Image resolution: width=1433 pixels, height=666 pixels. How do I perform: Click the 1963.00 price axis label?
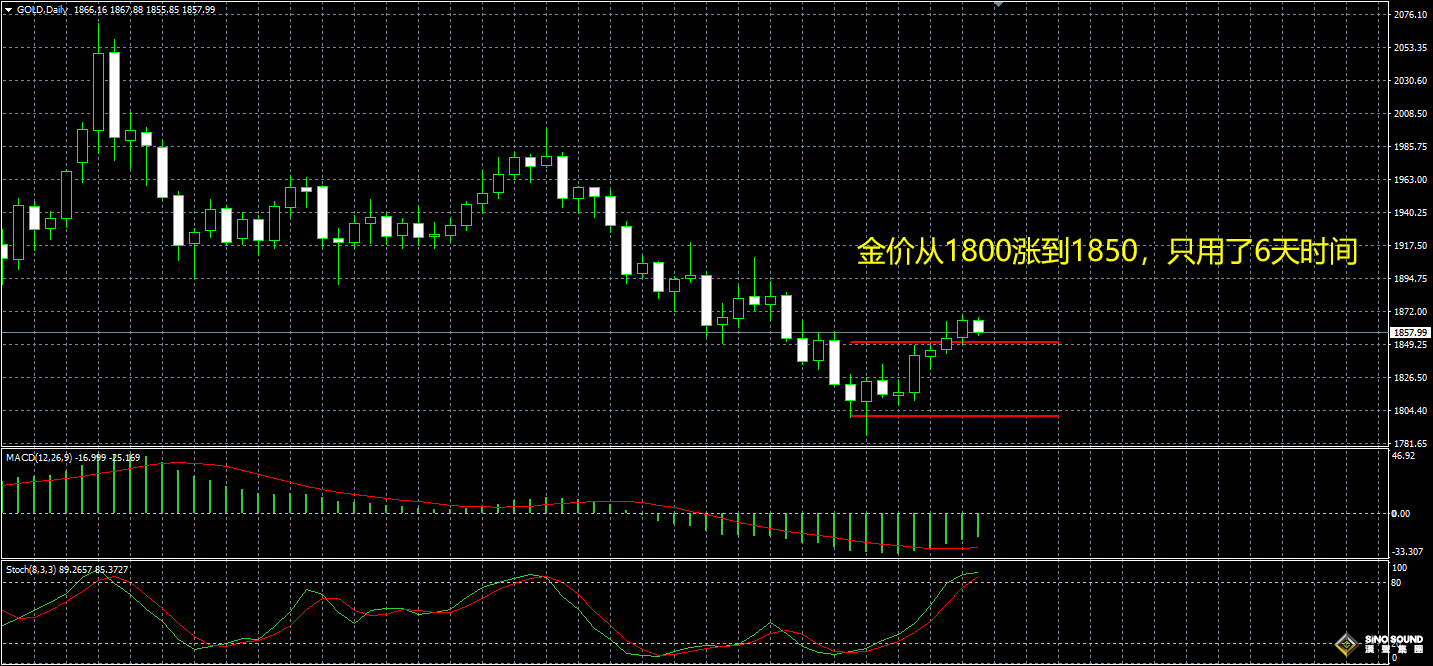tap(1409, 180)
